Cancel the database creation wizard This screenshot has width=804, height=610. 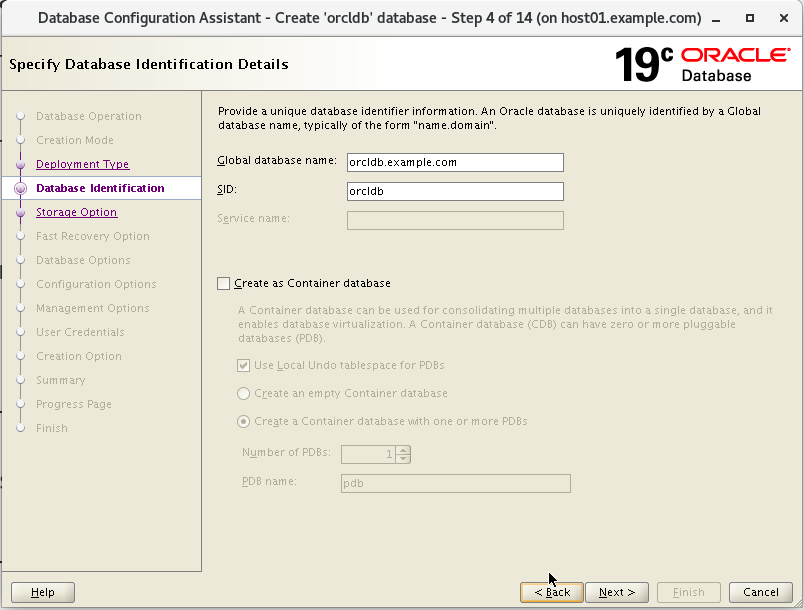(761, 593)
